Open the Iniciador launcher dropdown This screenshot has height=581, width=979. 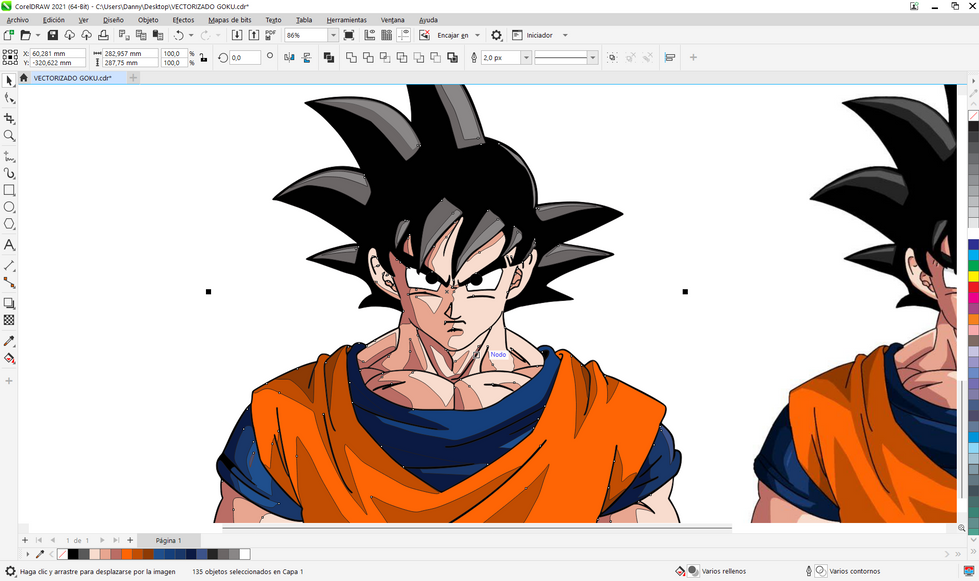click(565, 36)
